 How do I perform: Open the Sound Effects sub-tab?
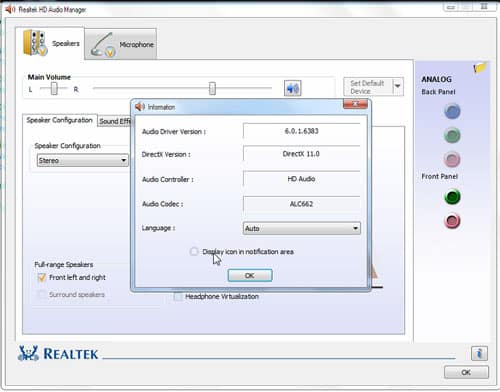click(115, 121)
